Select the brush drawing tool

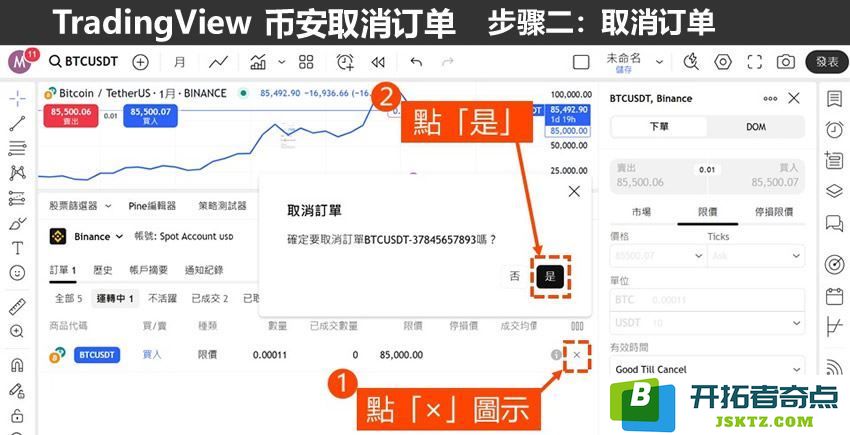17,223
